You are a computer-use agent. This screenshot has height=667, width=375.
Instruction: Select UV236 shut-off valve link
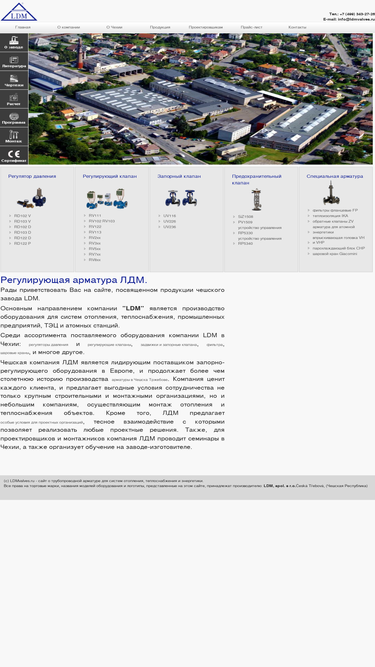pyautogui.click(x=170, y=227)
